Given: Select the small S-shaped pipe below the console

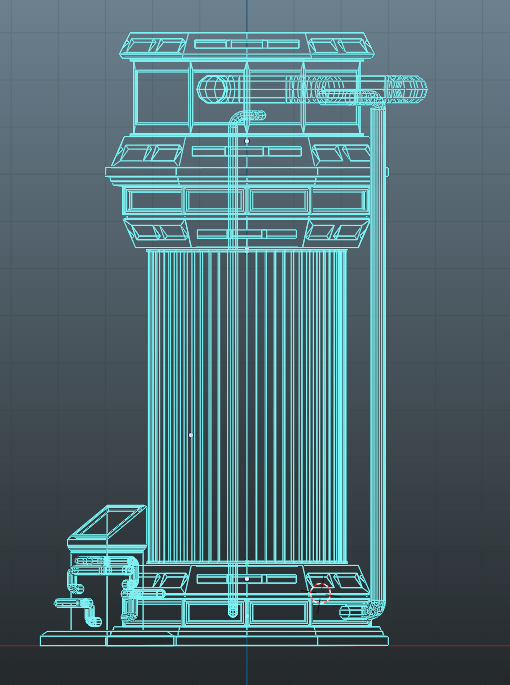Looking at the screenshot, I should [x=80, y=610].
